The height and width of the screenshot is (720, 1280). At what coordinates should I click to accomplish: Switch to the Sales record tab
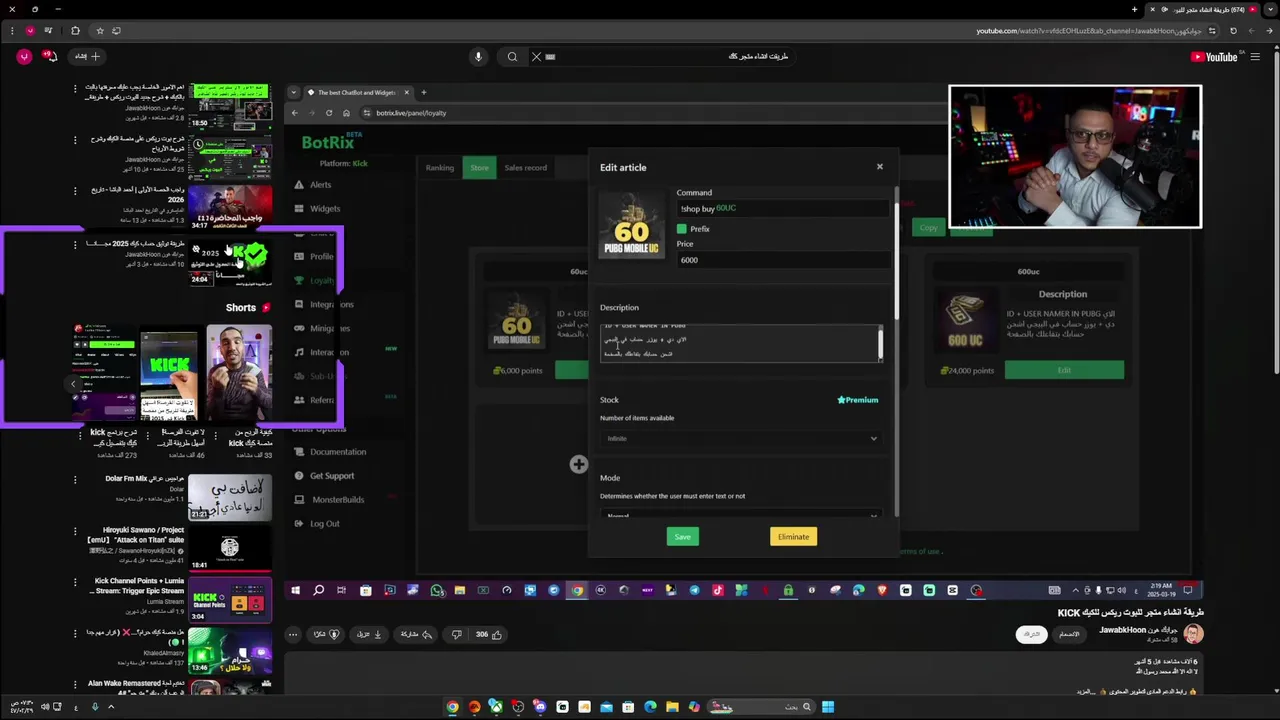(x=525, y=168)
